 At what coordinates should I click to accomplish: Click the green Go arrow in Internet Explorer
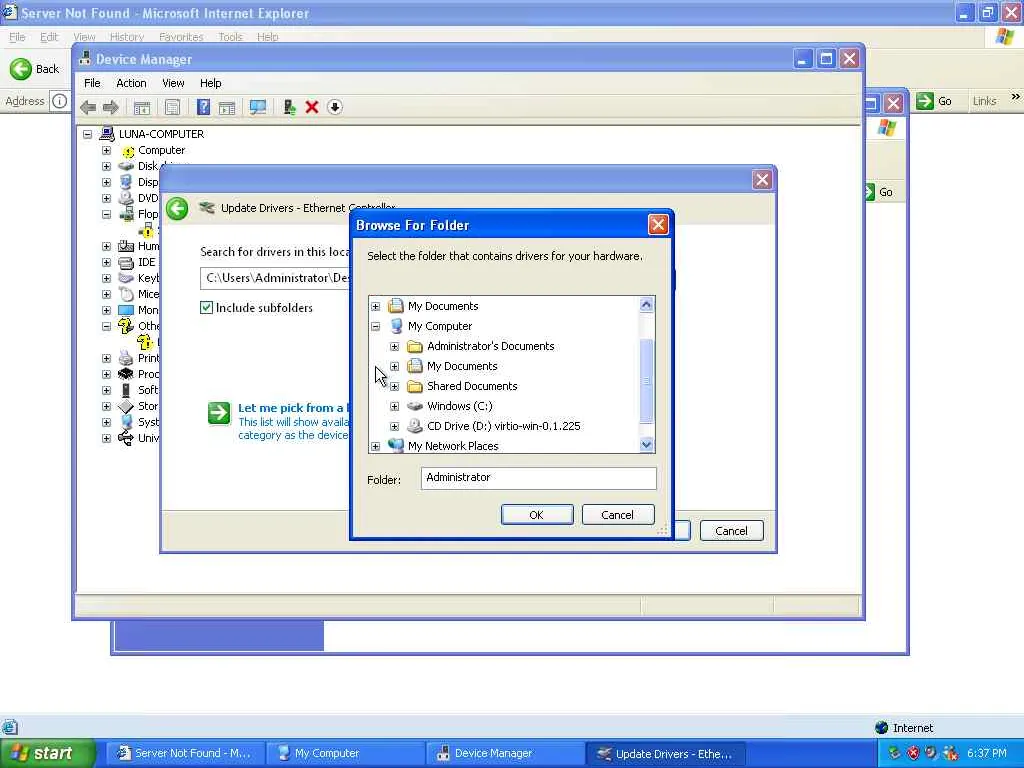click(925, 101)
